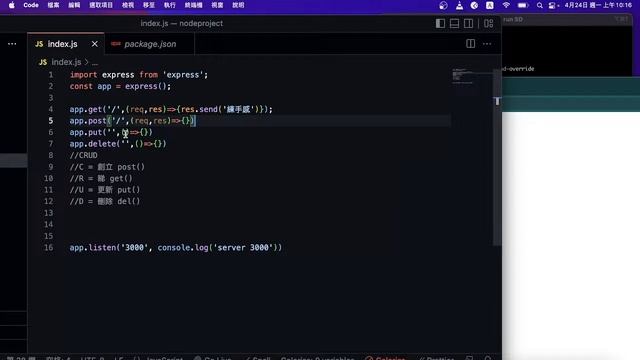The height and width of the screenshot is (360, 640).
Task: Switch to the package.json tab
Action: tap(150, 44)
